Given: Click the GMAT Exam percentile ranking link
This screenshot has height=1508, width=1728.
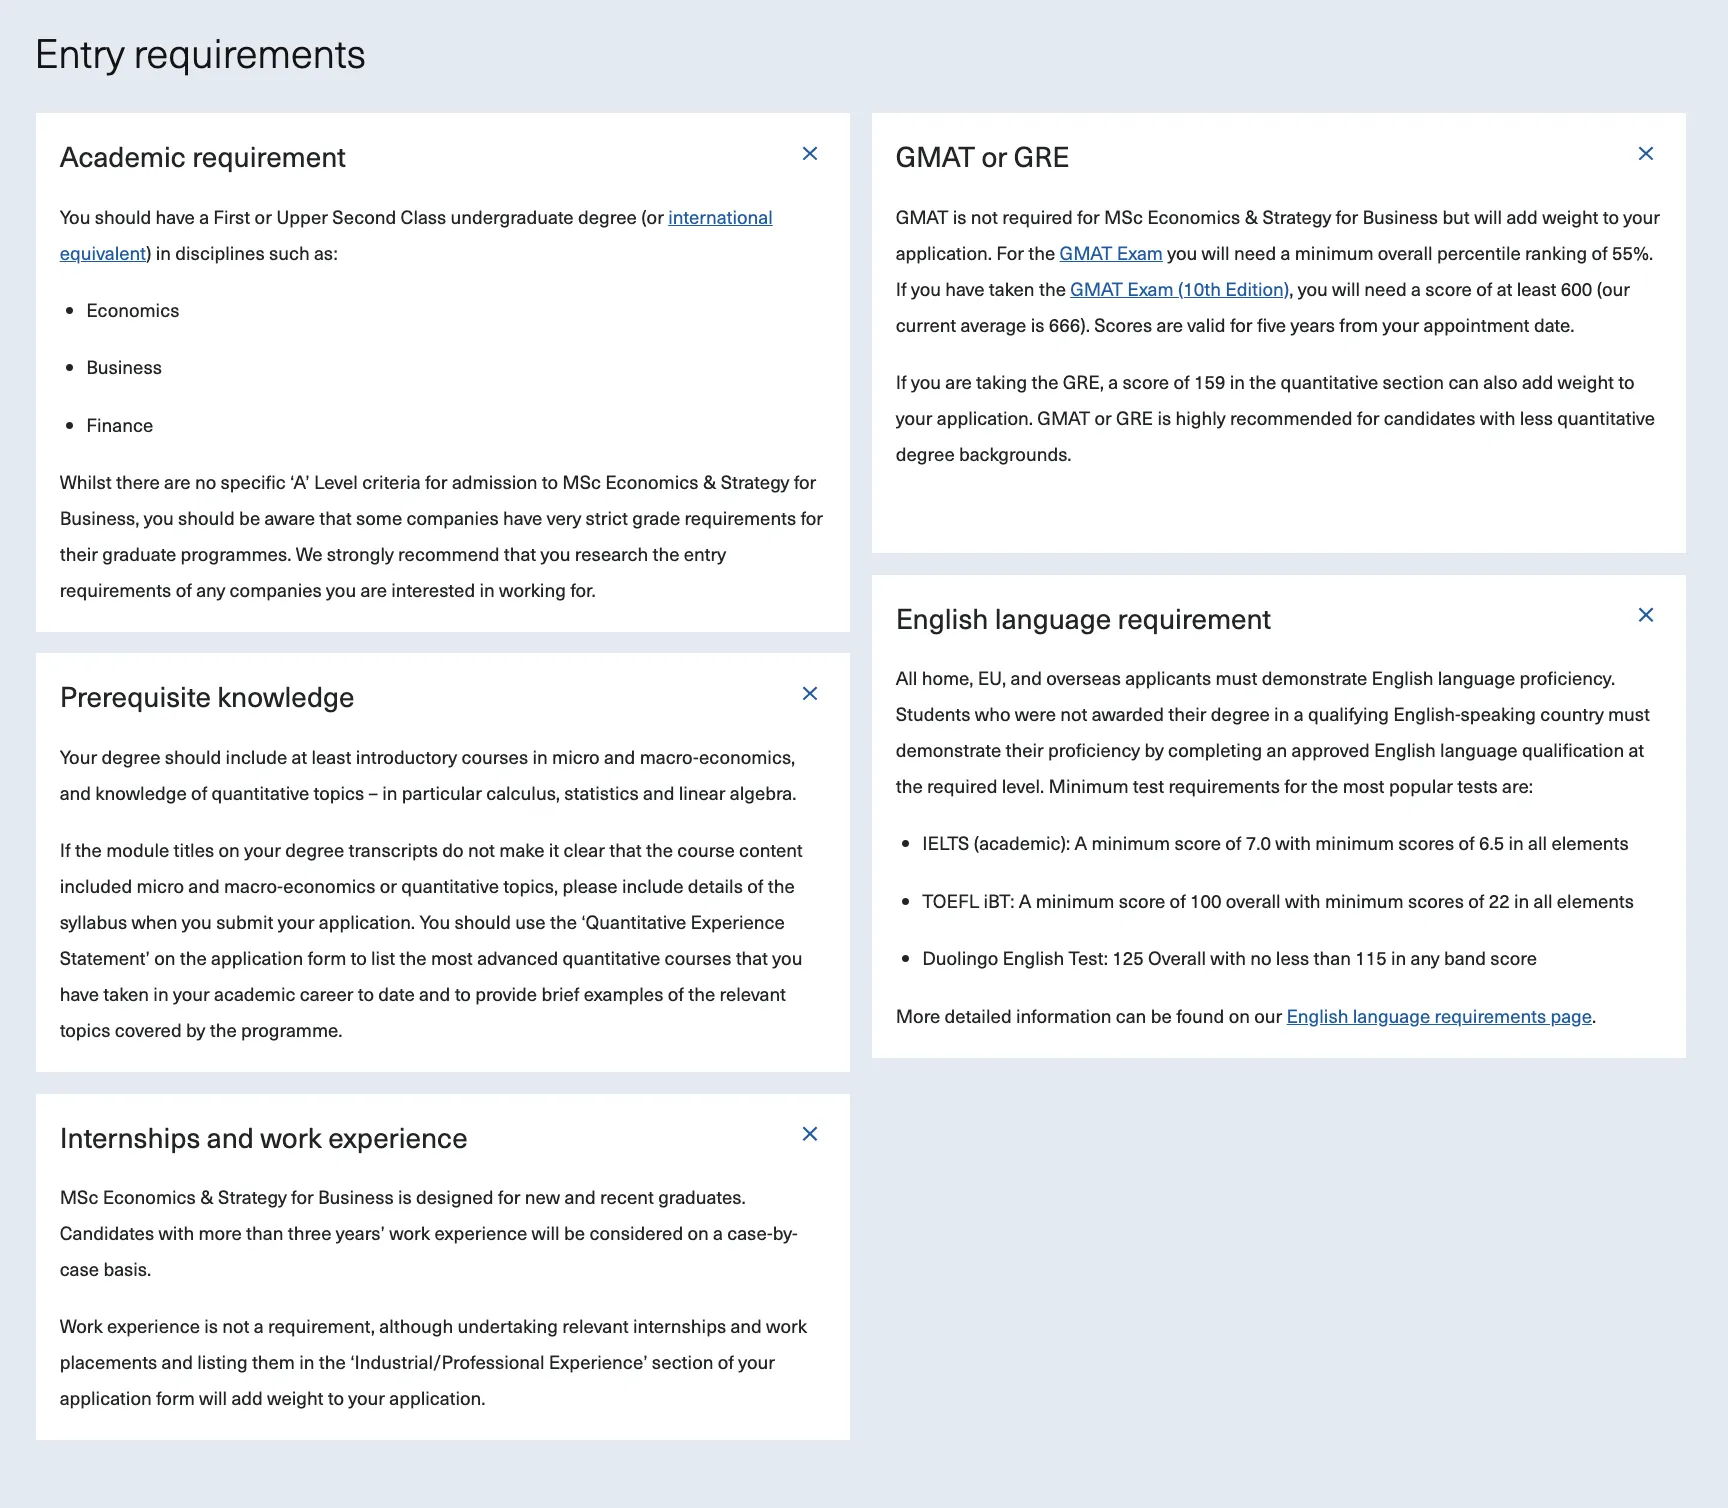Looking at the screenshot, I should pyautogui.click(x=1110, y=254).
